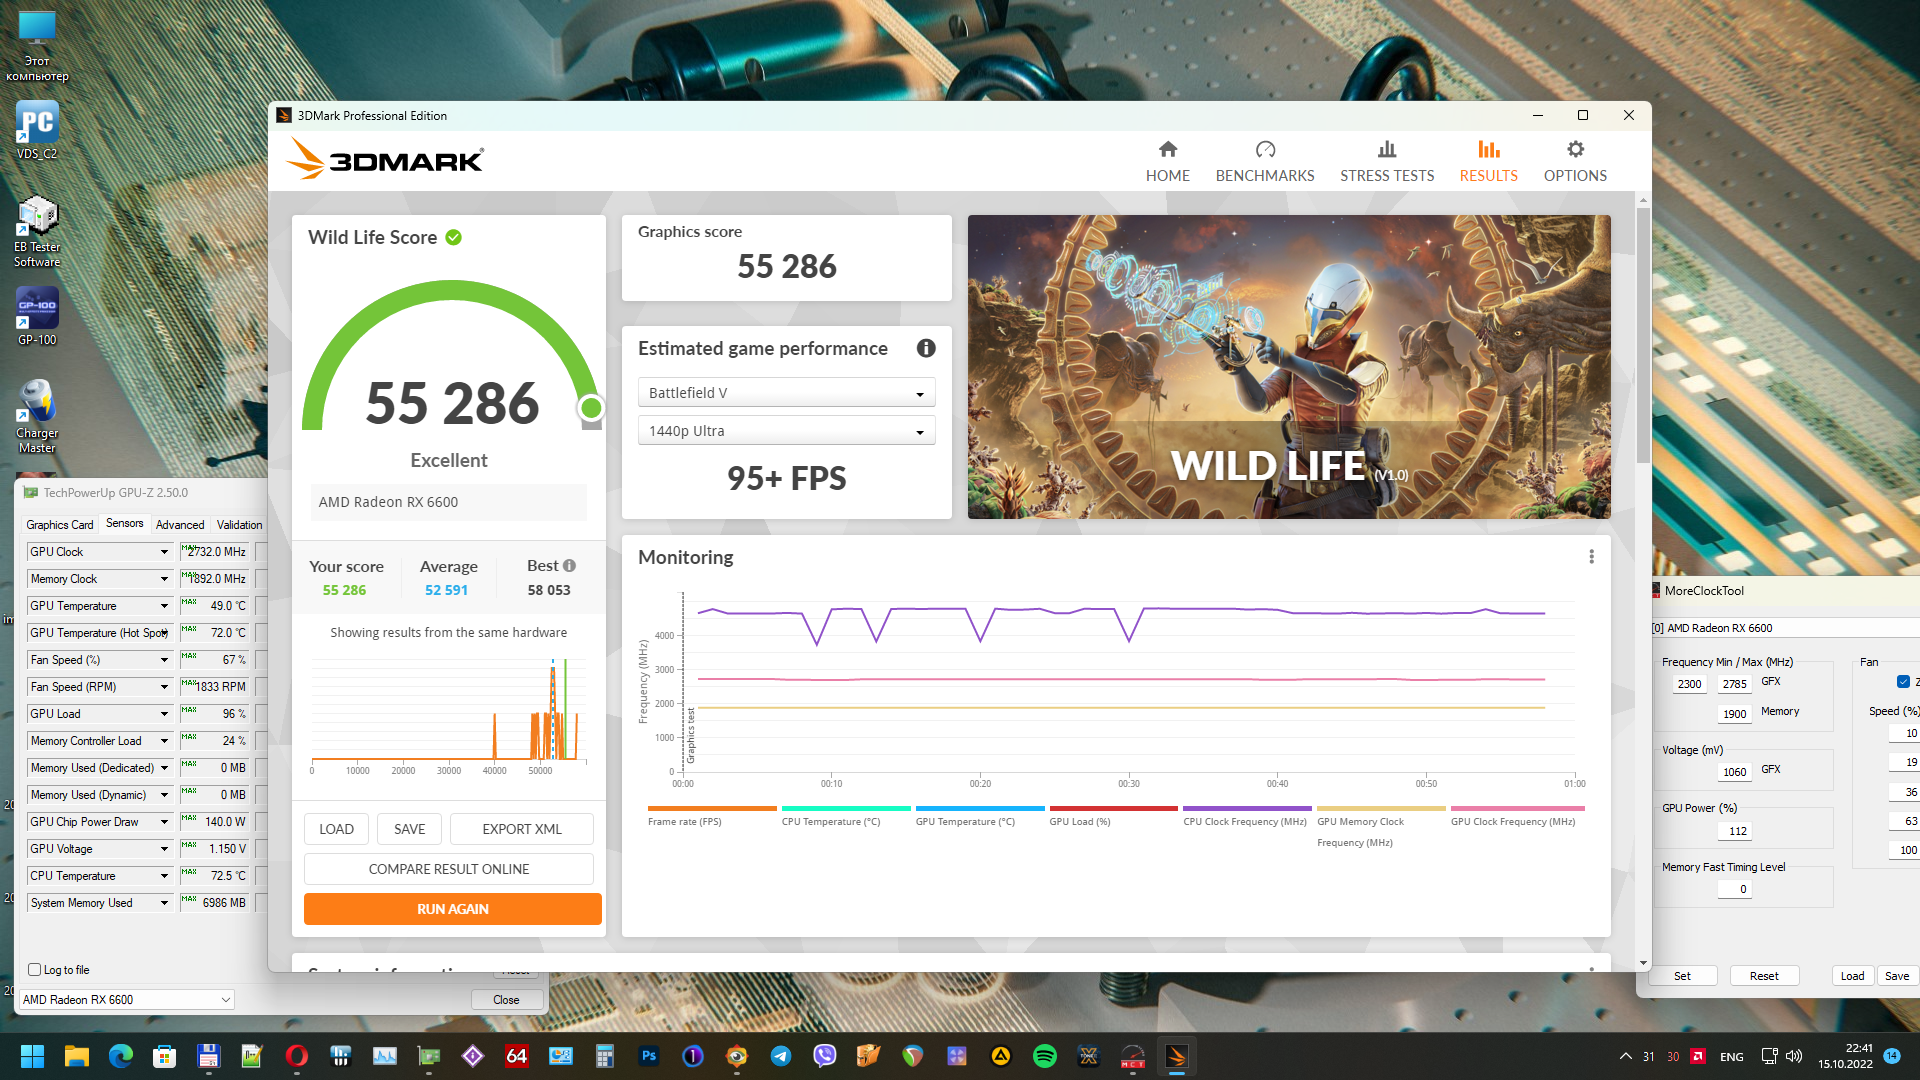Screen dimensions: 1920x1080
Task: Toggle the Fan checkbox in MoreClockTool
Action: [x=1903, y=682]
